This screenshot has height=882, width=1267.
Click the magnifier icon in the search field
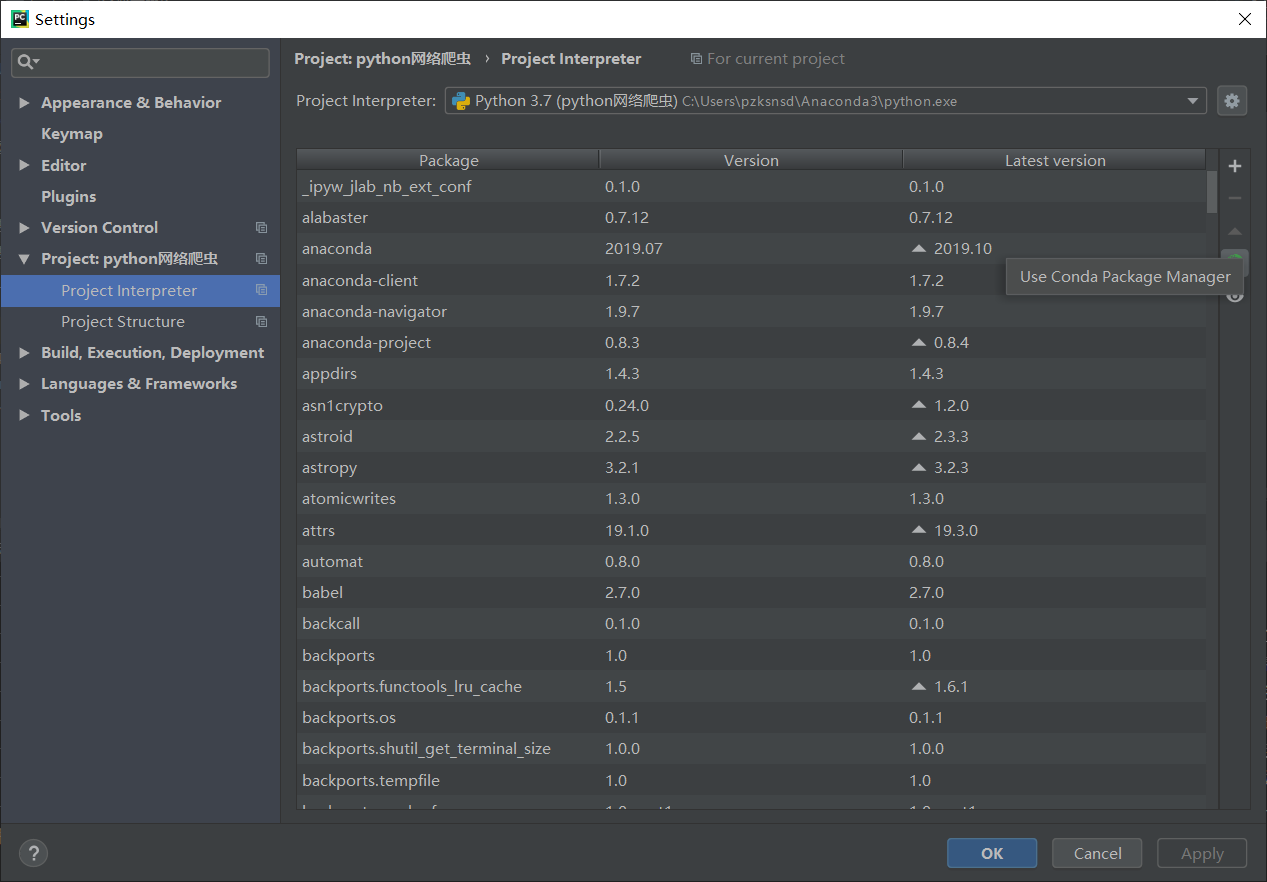pyautogui.click(x=28, y=62)
